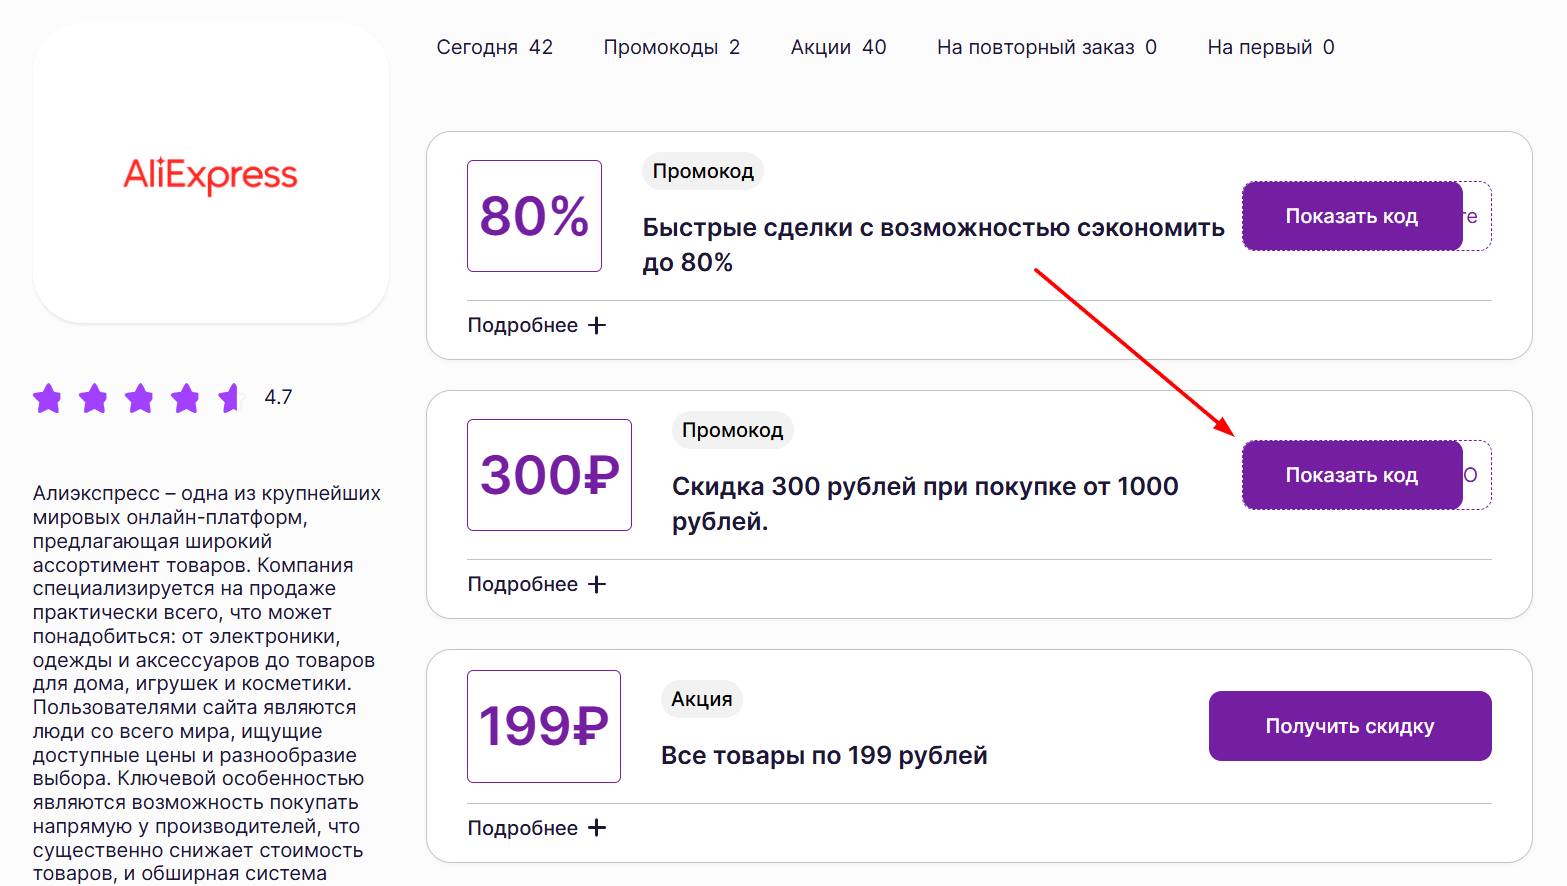
Task: Click the plus icon on the 199₽ card
Action: [x=596, y=827]
